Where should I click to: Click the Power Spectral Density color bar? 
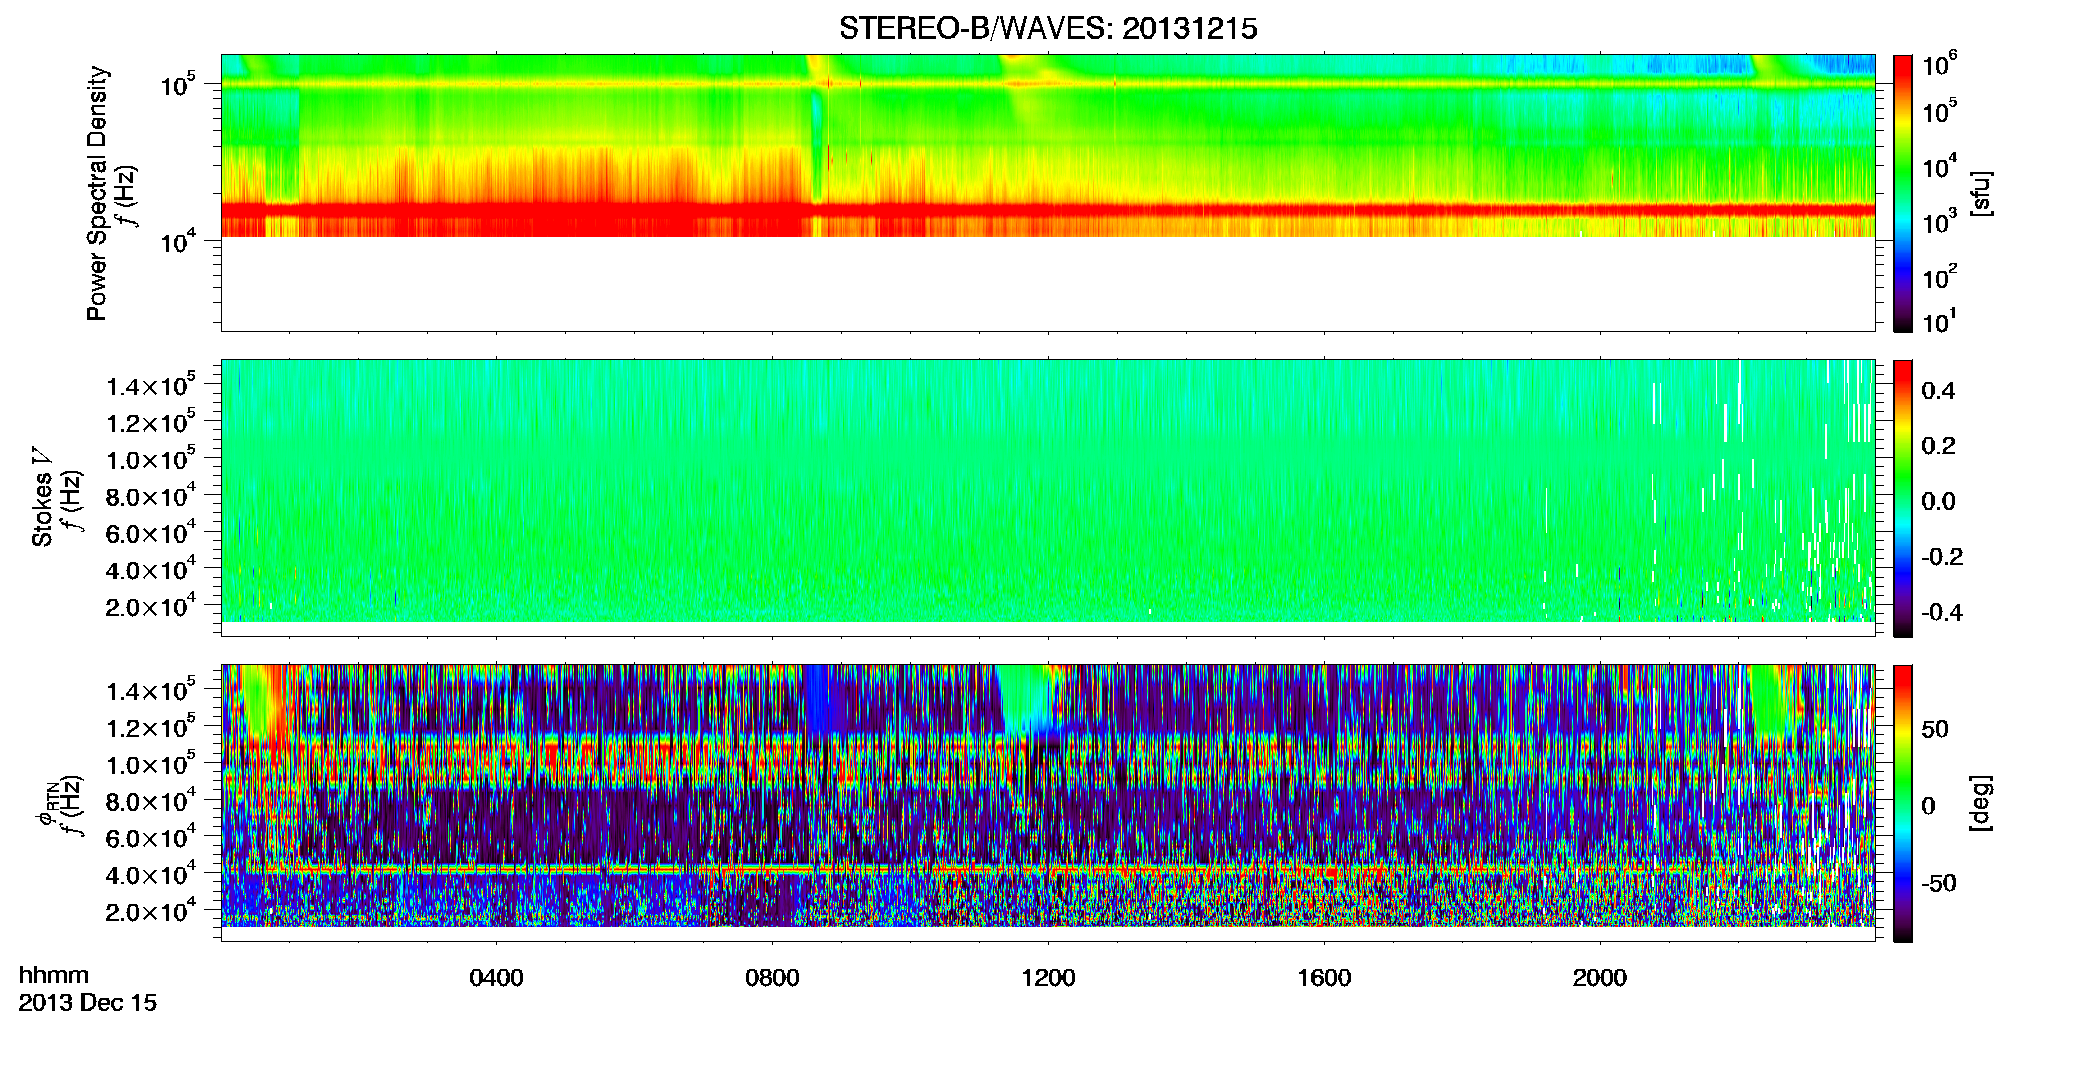pos(1903,193)
